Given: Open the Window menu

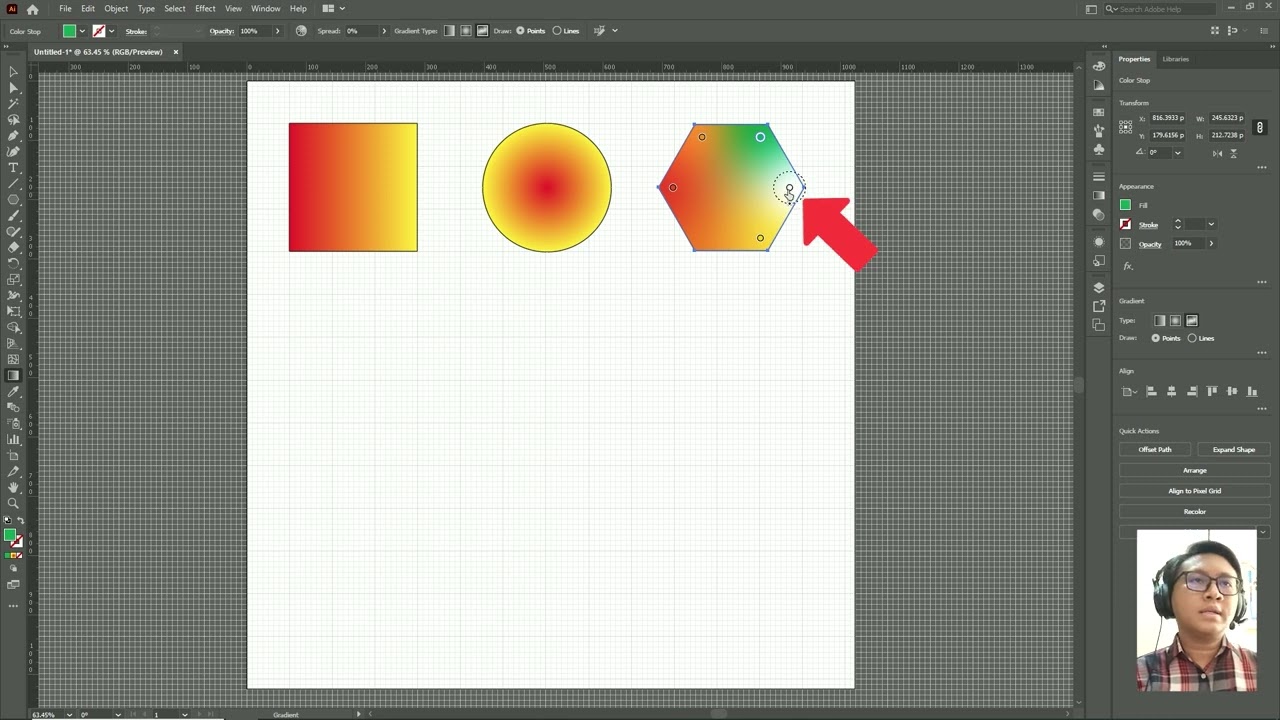Looking at the screenshot, I should click(x=266, y=9).
